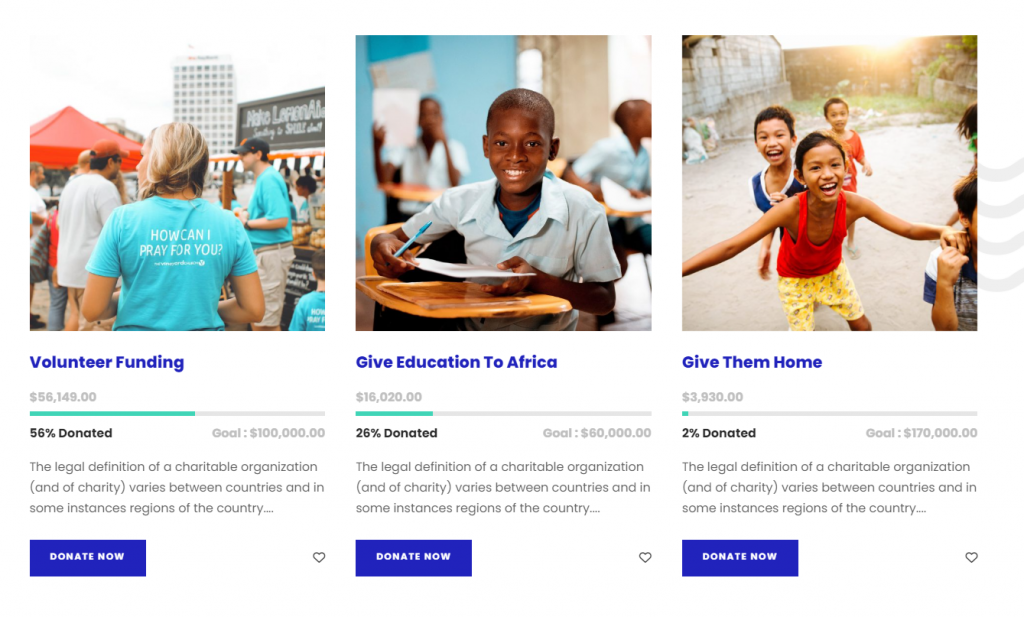Click heart icon on Volunteer Funding card
Image resolution: width=1024 pixels, height=617 pixels.
coord(319,558)
